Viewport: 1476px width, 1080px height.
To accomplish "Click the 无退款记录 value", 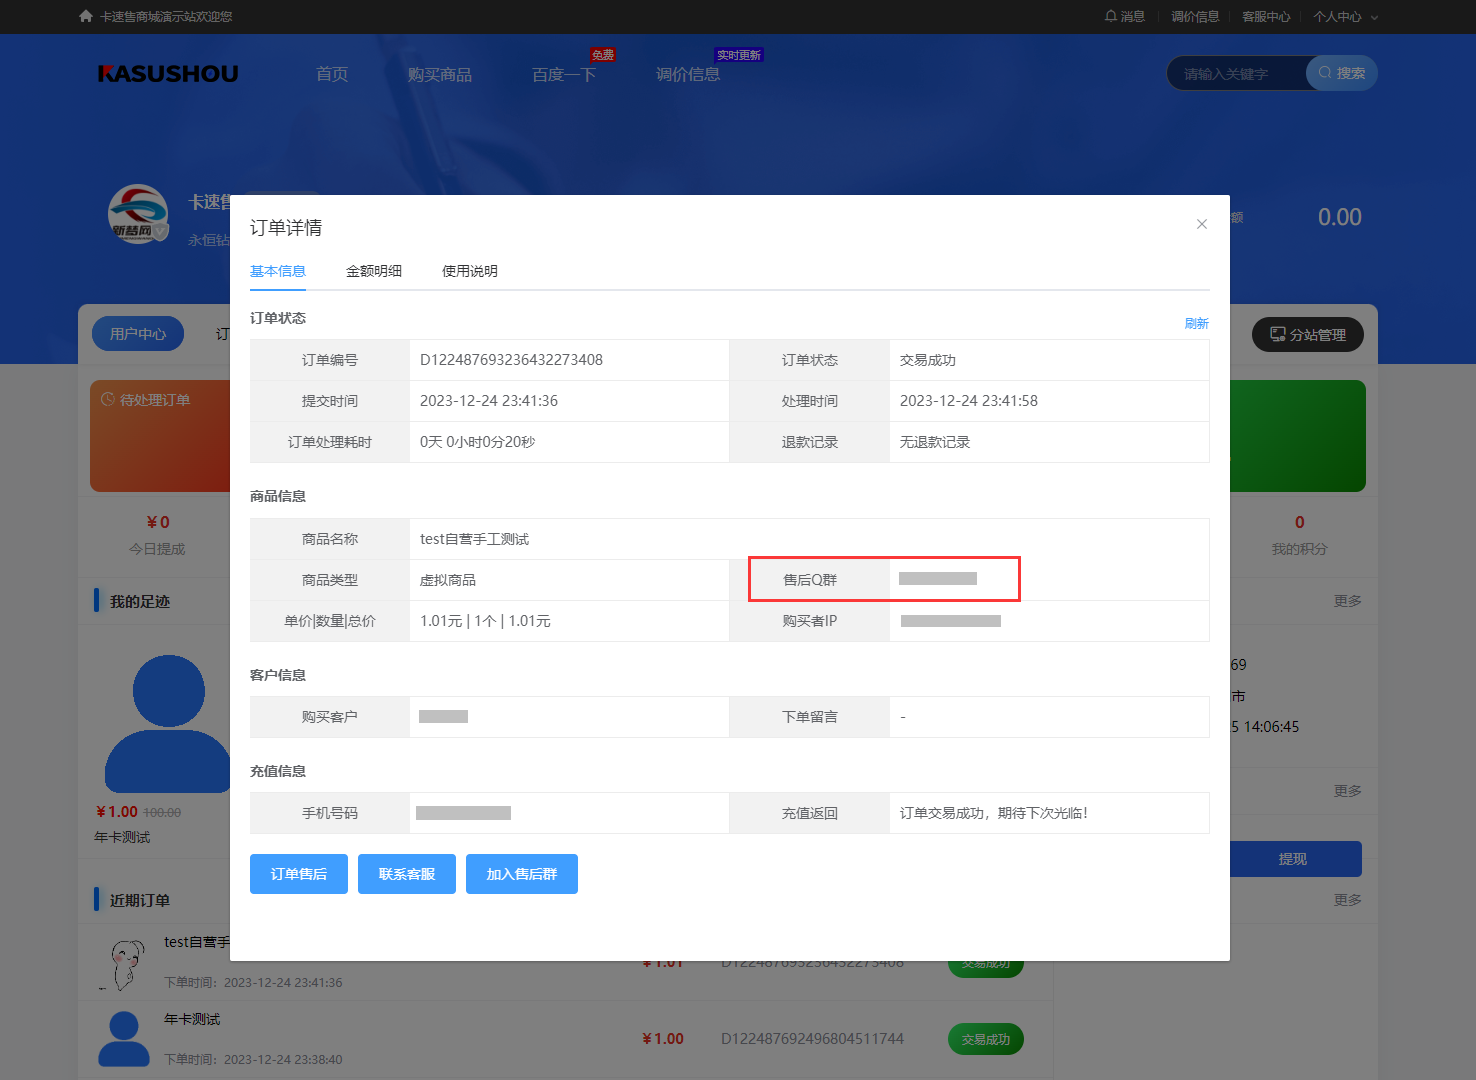I will 935,442.
